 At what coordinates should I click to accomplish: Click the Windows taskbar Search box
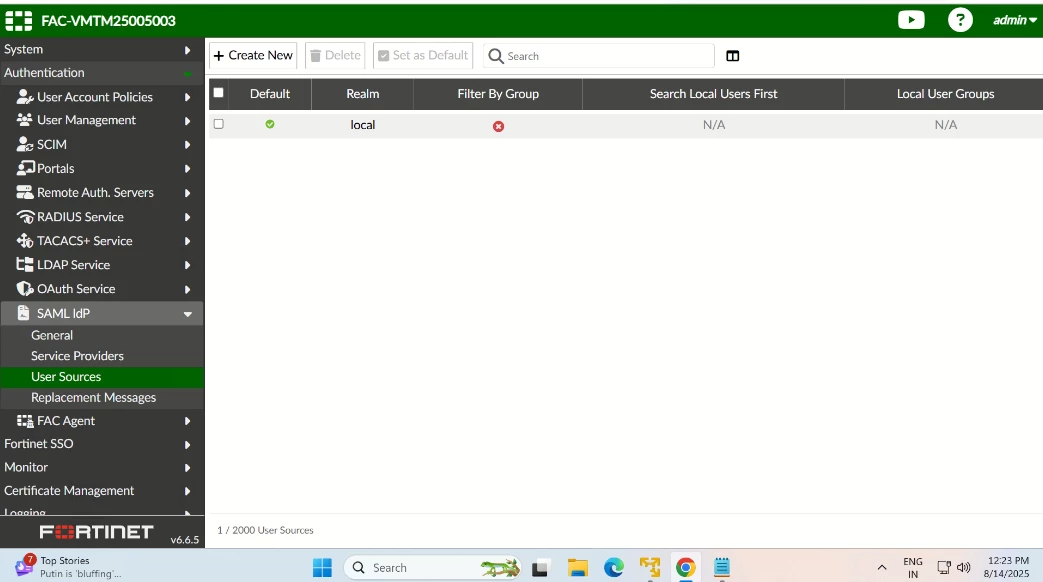click(x=432, y=567)
